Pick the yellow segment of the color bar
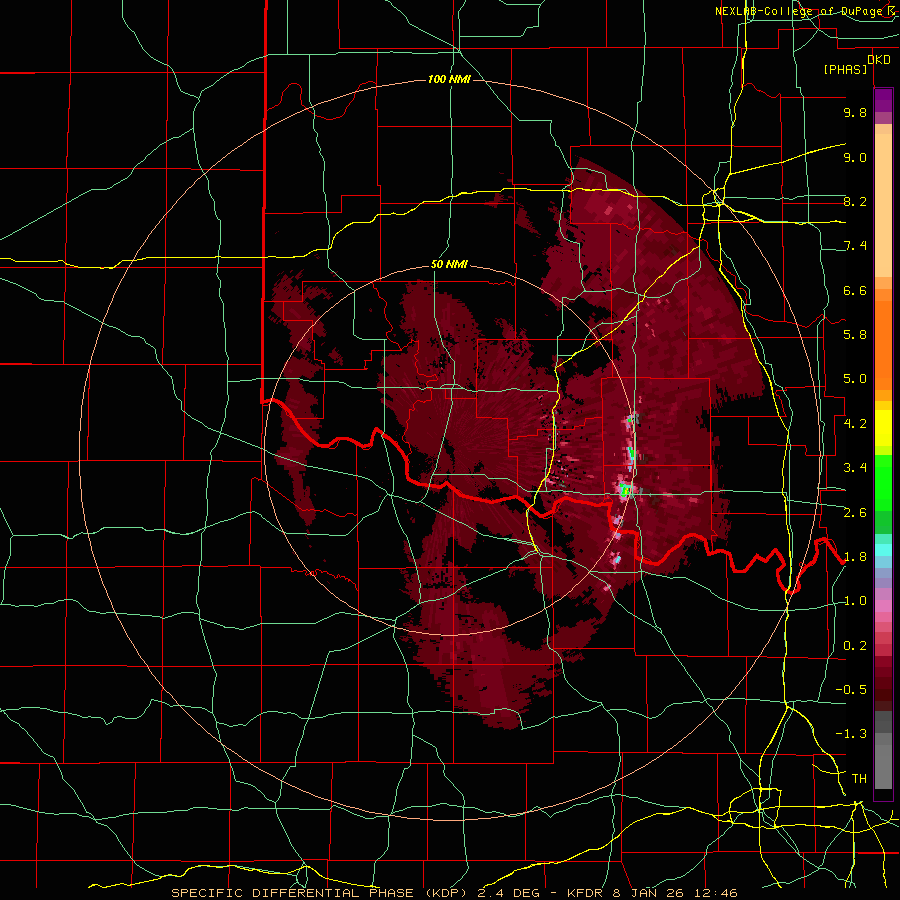The height and width of the screenshot is (900, 900). (x=883, y=428)
